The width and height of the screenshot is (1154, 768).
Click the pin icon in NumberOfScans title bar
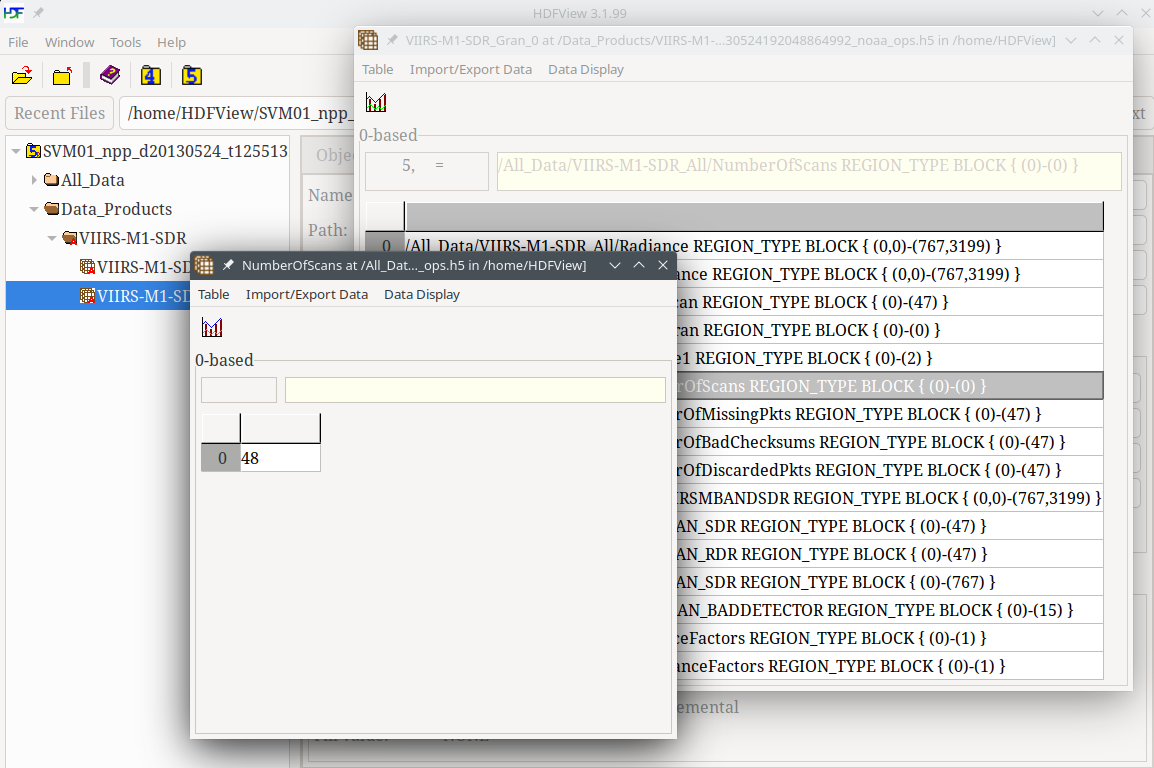pos(228,265)
